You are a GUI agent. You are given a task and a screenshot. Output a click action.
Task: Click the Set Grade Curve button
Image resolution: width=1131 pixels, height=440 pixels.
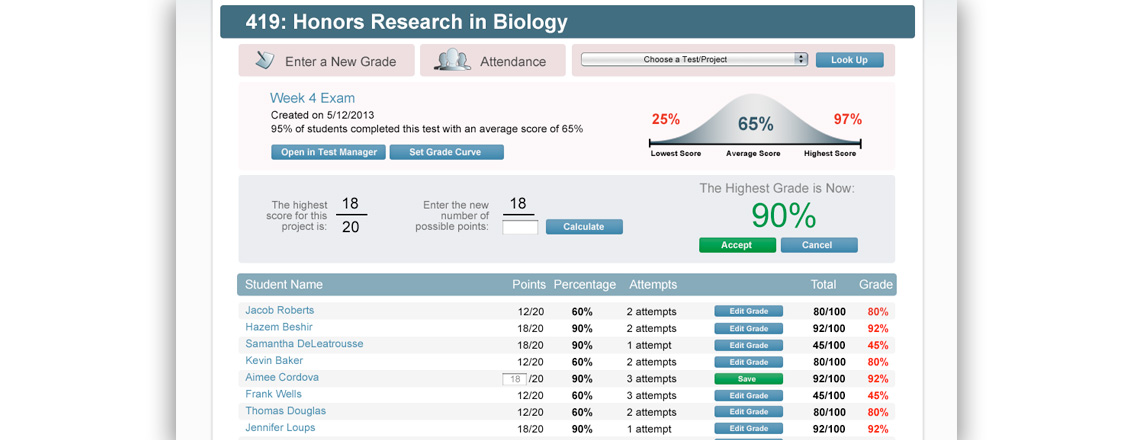click(x=446, y=152)
